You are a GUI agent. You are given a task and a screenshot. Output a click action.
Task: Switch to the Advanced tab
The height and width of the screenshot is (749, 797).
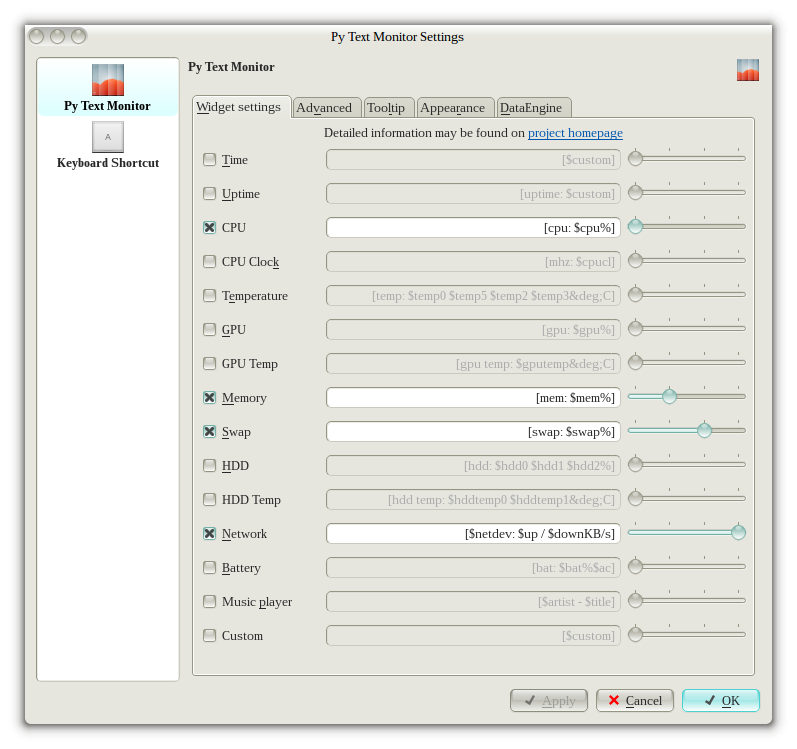(324, 108)
